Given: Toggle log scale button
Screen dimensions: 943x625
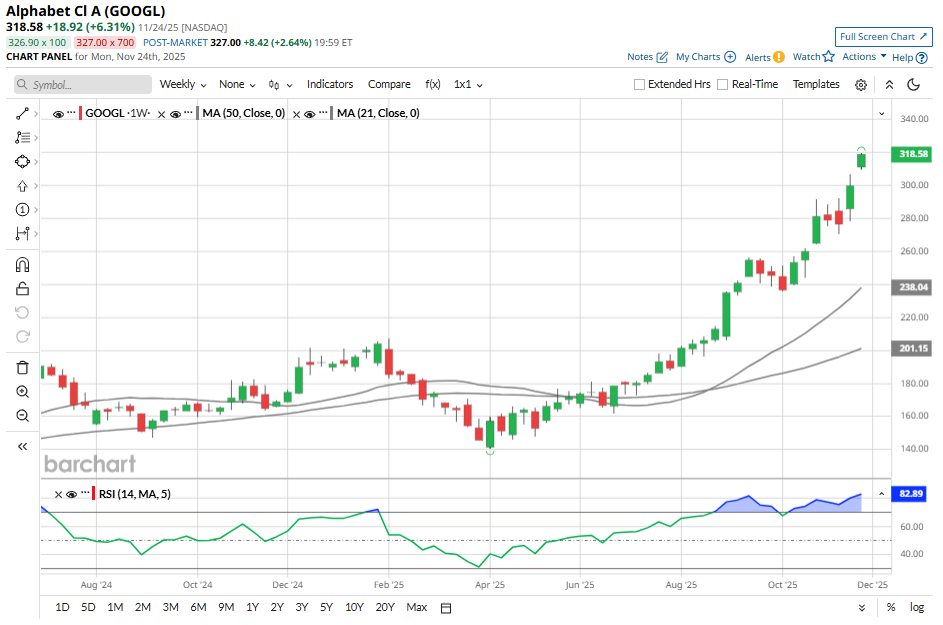Looking at the screenshot, I should [917, 608].
